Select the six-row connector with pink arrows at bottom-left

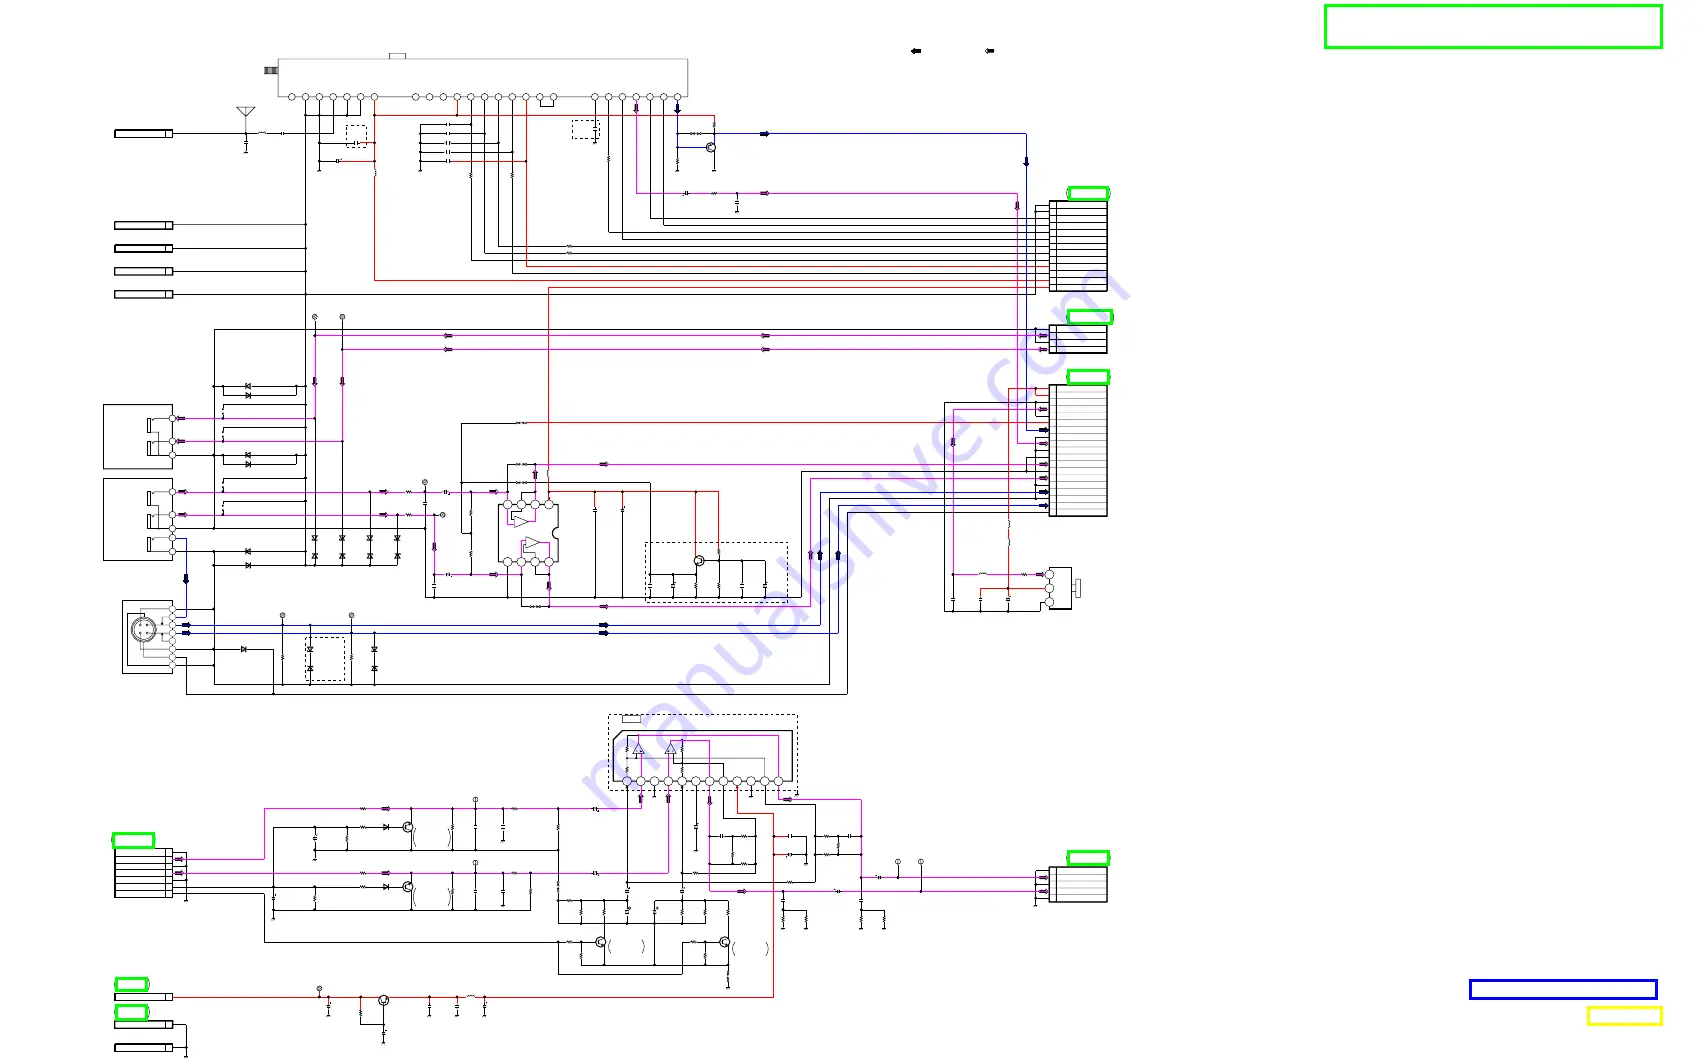point(143,873)
